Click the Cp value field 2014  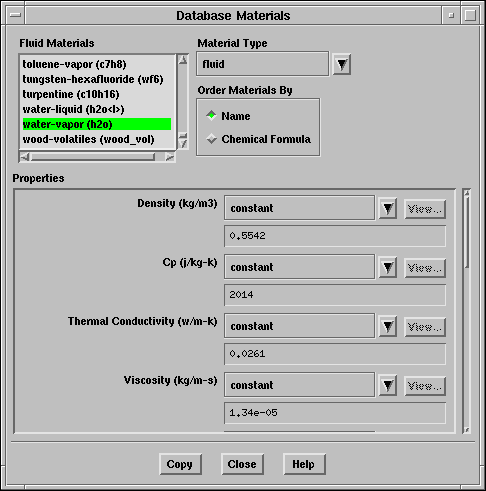335,295
